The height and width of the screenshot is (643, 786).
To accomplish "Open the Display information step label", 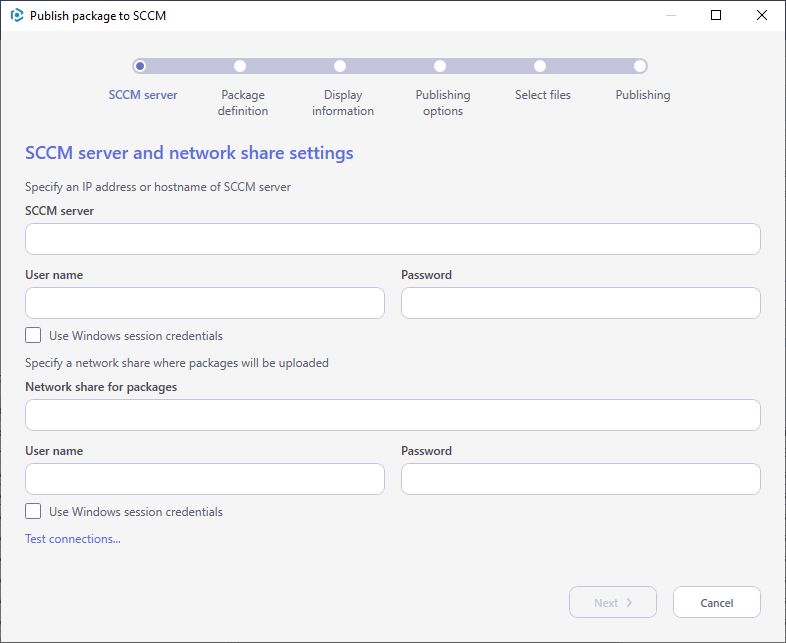I will (x=343, y=103).
